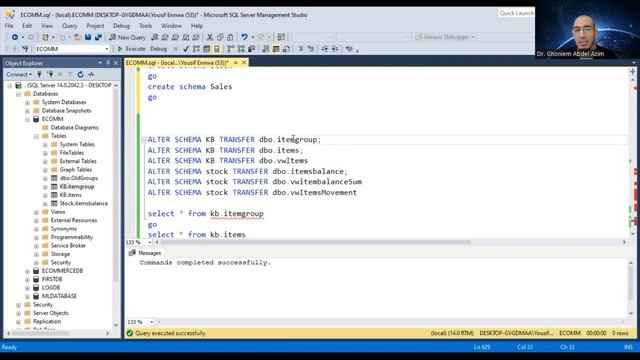This screenshot has width=640, height=360.
Task: Click the Decrease Indent icon
Action: [x=324, y=49]
